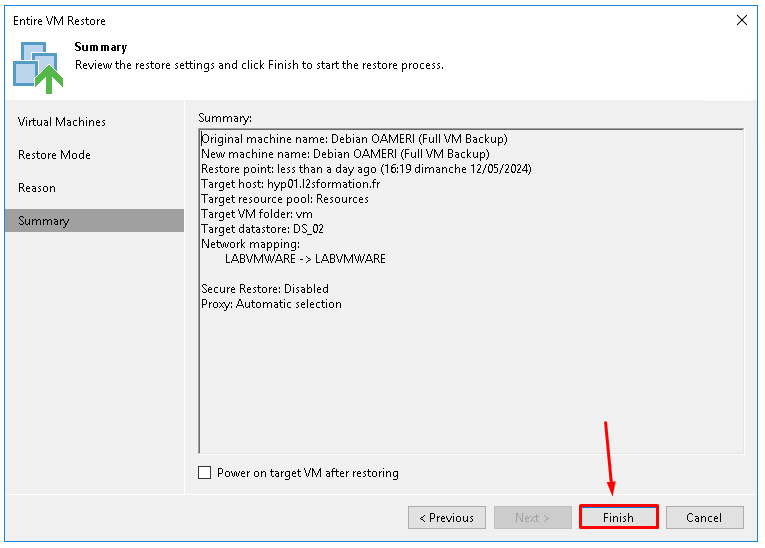Click the Cancel button
Image resolution: width=765 pixels, height=548 pixels.
click(x=704, y=517)
